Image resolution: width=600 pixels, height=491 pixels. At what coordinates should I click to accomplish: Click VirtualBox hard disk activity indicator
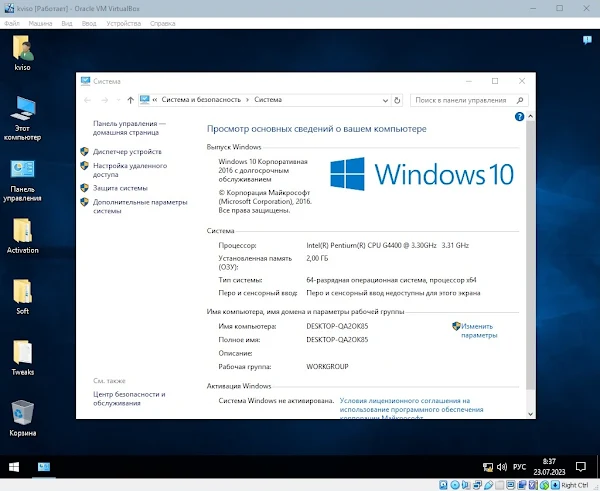click(443, 485)
